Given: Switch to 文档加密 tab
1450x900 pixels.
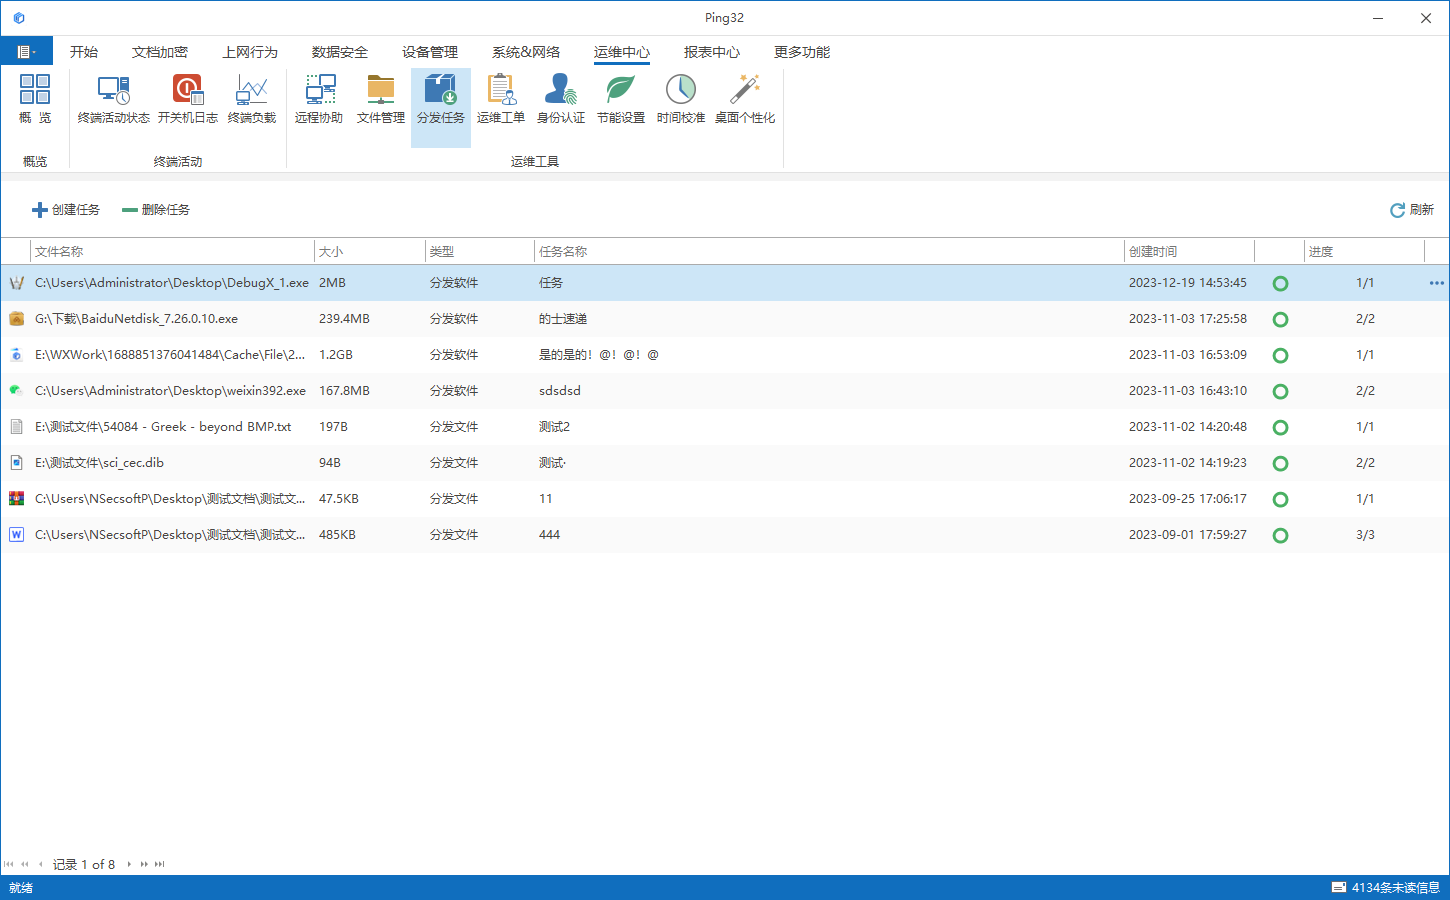Looking at the screenshot, I should [x=160, y=52].
